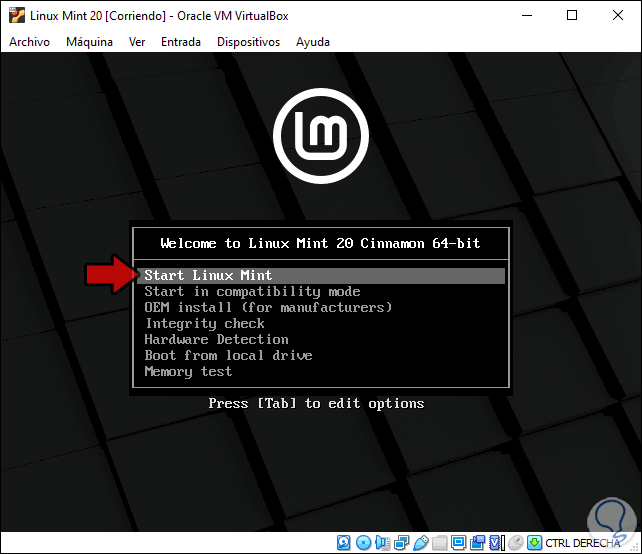Click the shared folders status icon
Screen dimensions: 642x554
pos(440,543)
